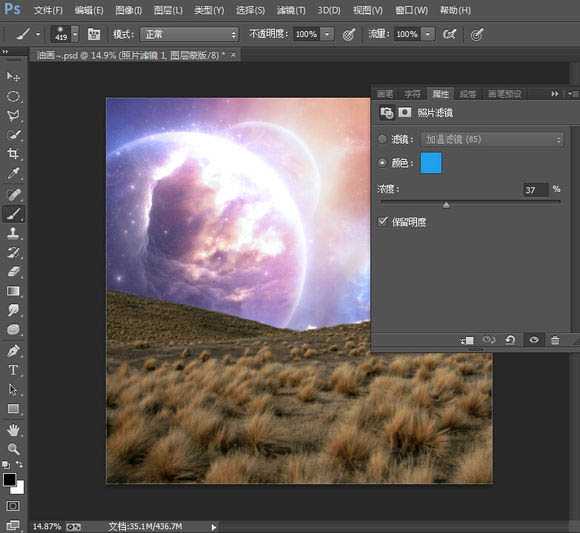
Task: Uncheck the 保留明度 checkbox
Action: [383, 221]
